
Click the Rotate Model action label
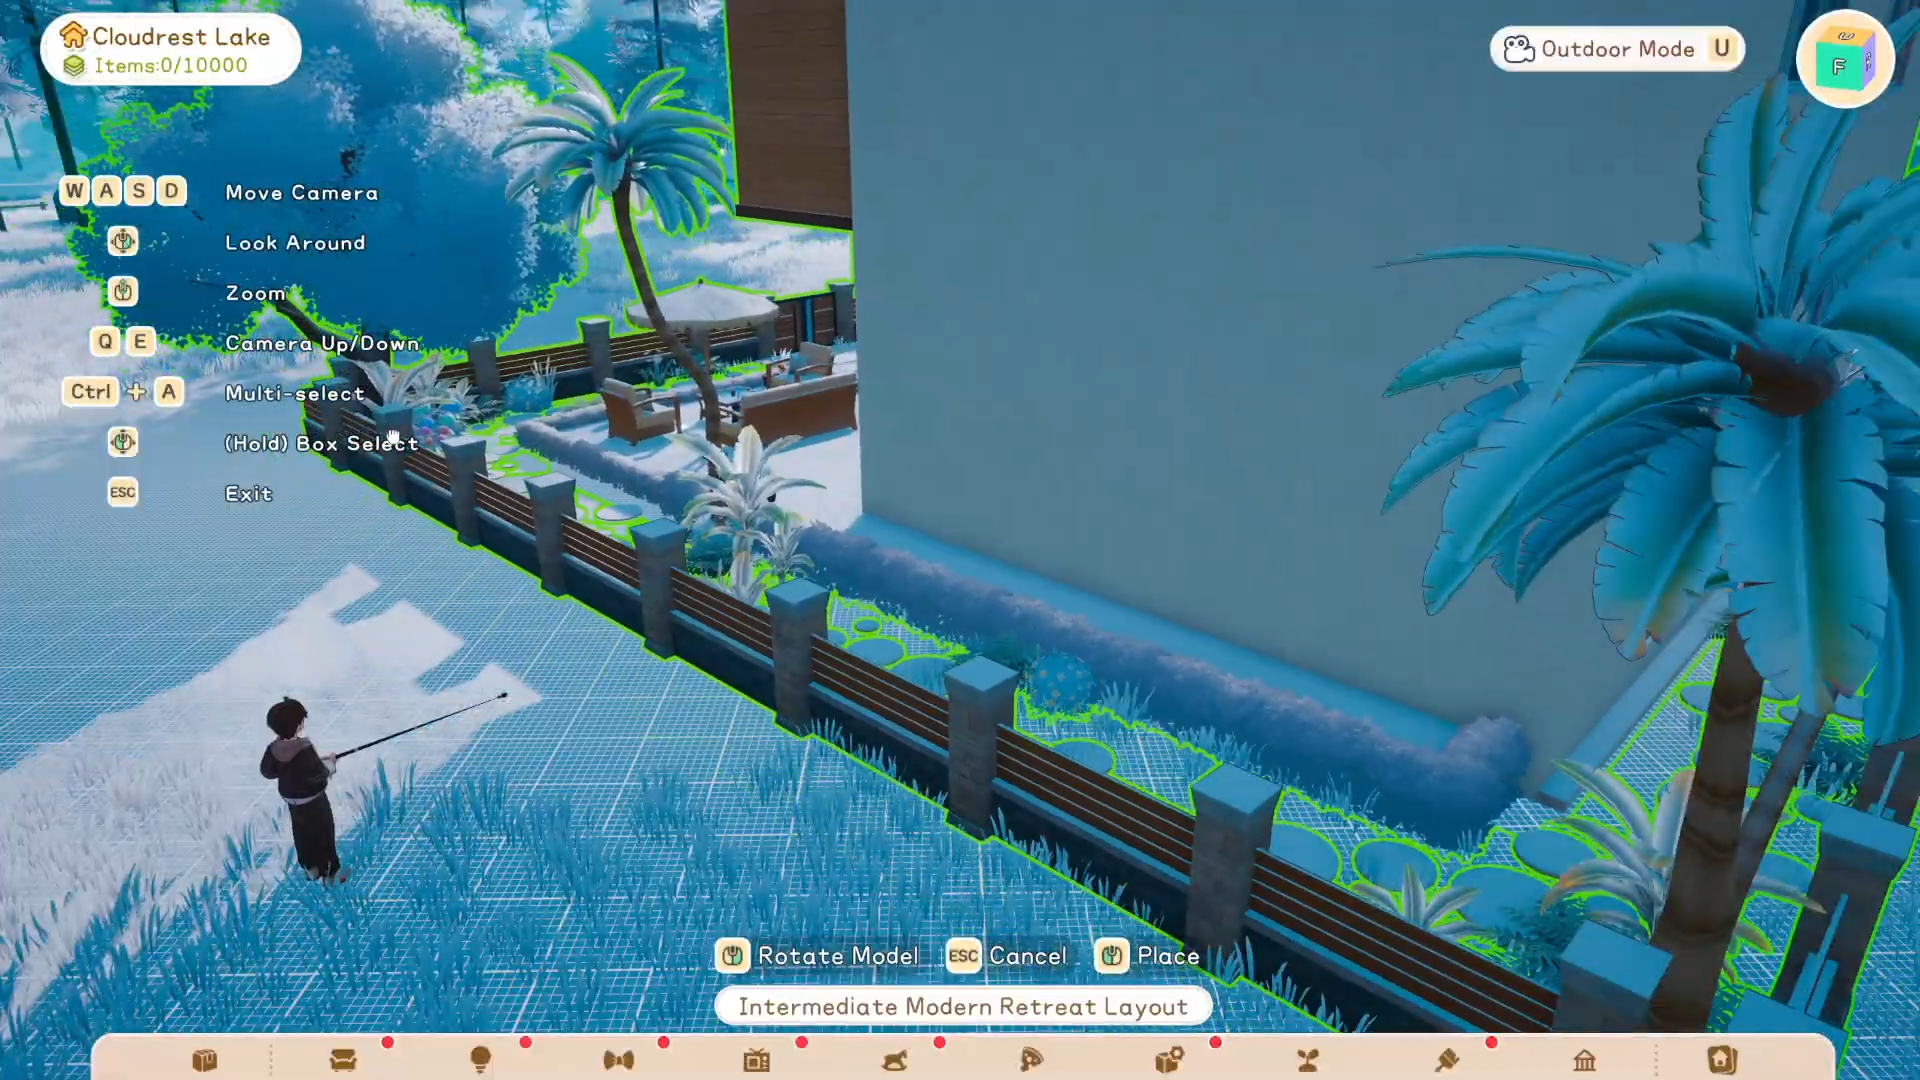[x=836, y=956]
